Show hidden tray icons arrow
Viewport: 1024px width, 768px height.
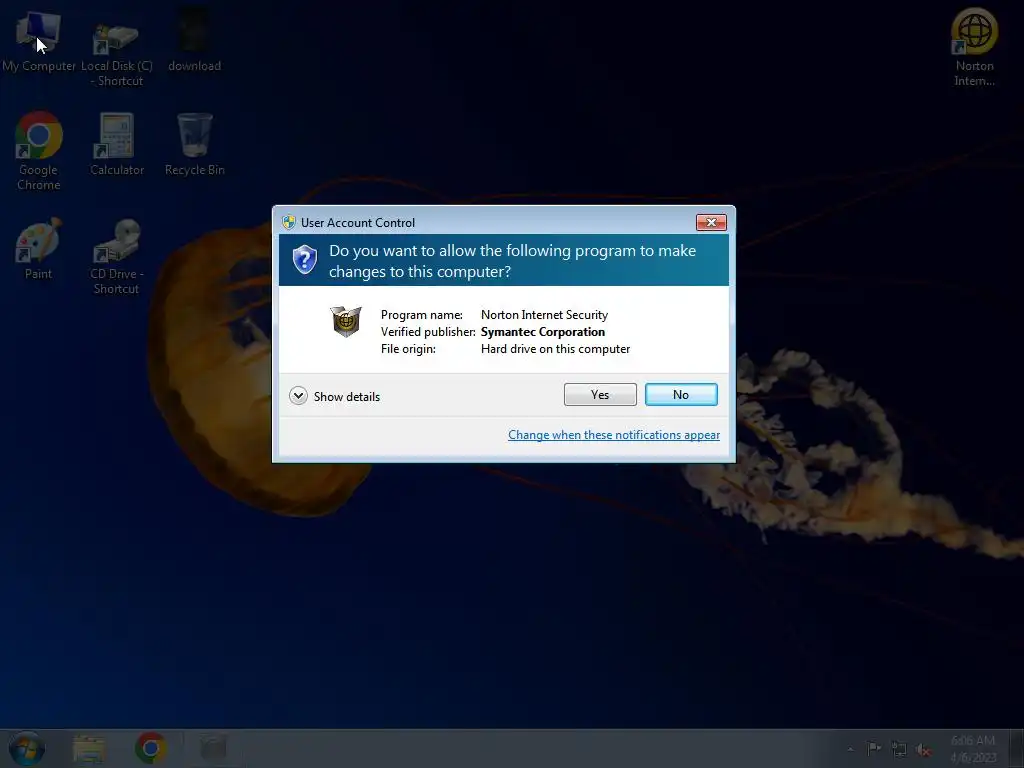coord(850,750)
